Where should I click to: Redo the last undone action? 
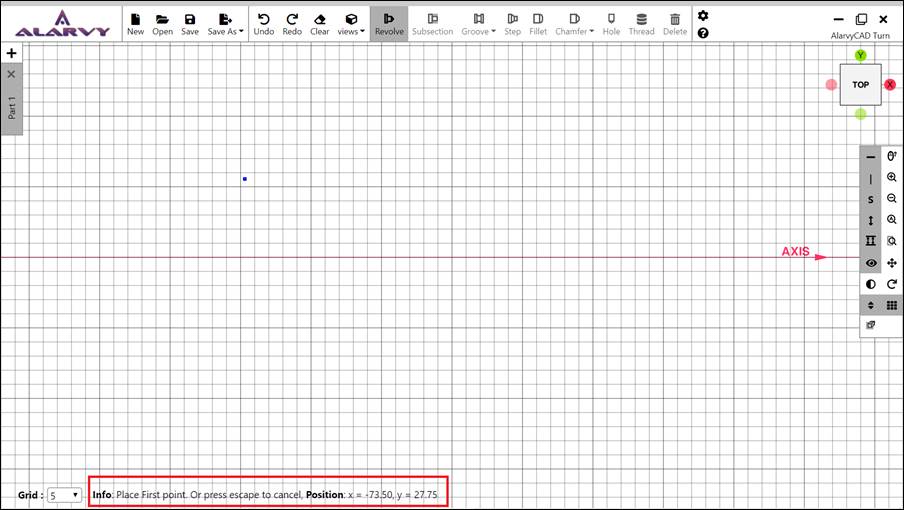click(292, 24)
